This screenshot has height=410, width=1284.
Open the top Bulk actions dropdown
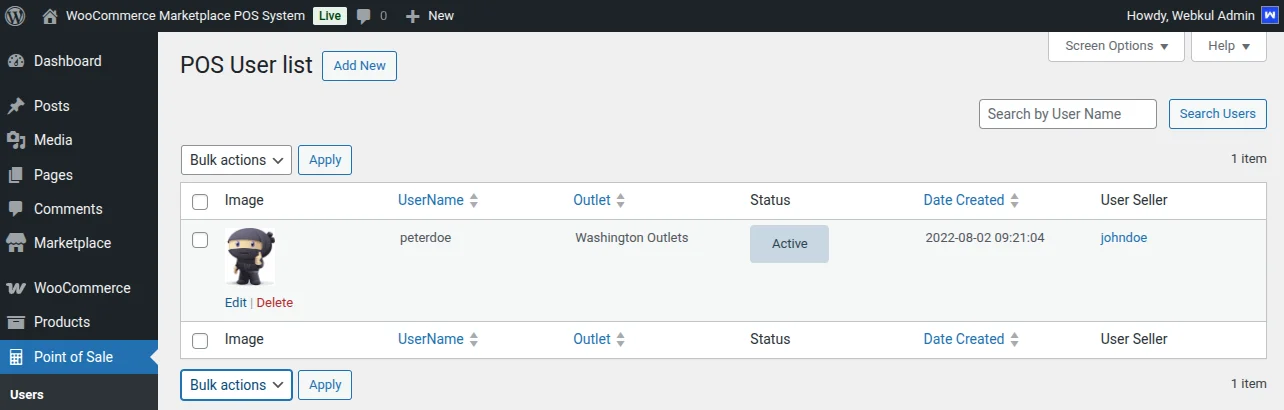[x=236, y=160]
